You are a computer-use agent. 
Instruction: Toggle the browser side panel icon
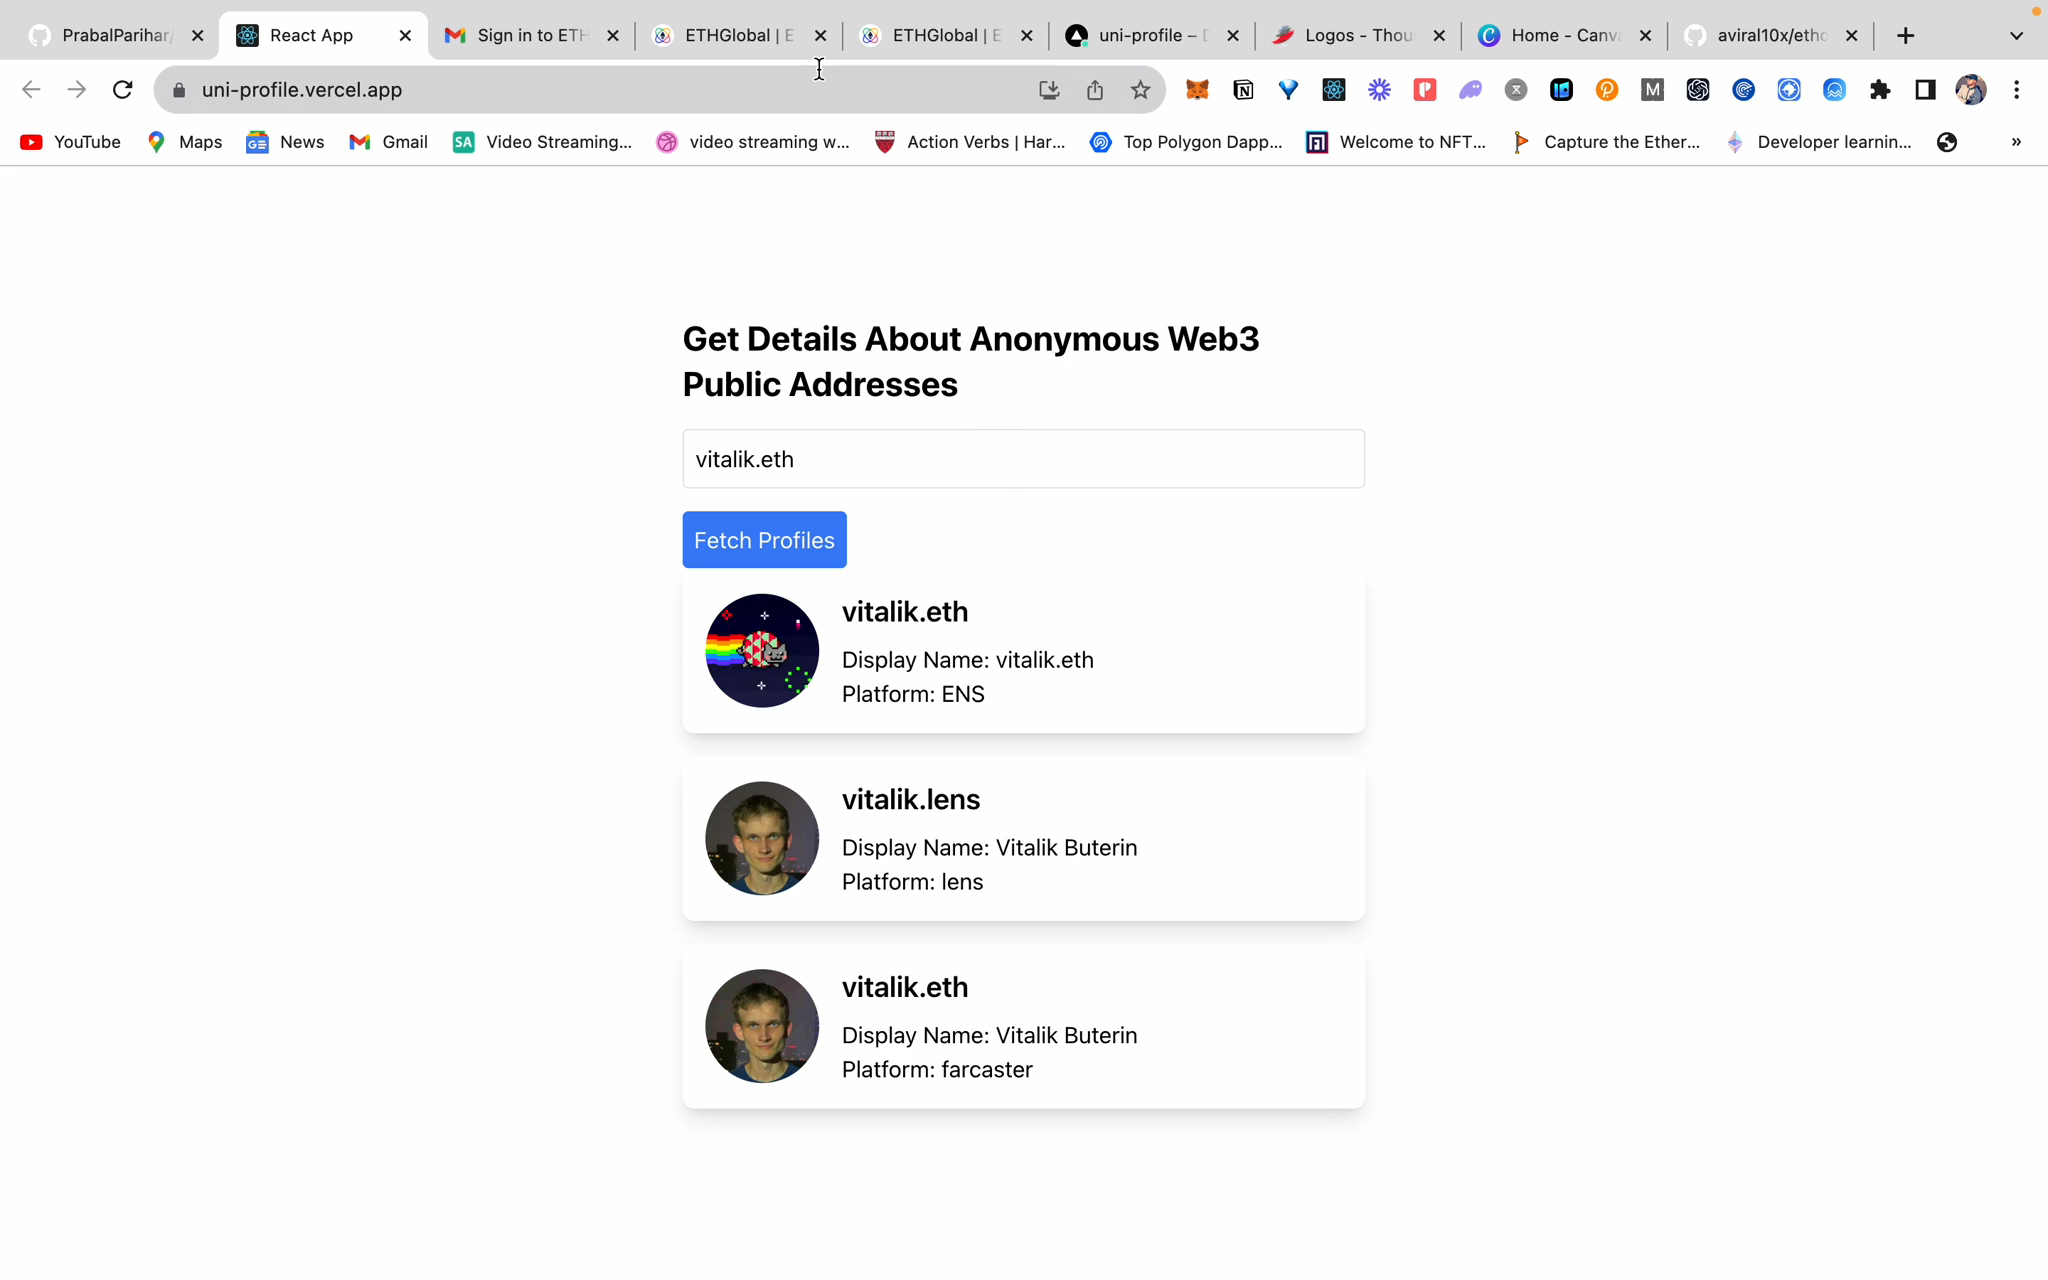1925,90
